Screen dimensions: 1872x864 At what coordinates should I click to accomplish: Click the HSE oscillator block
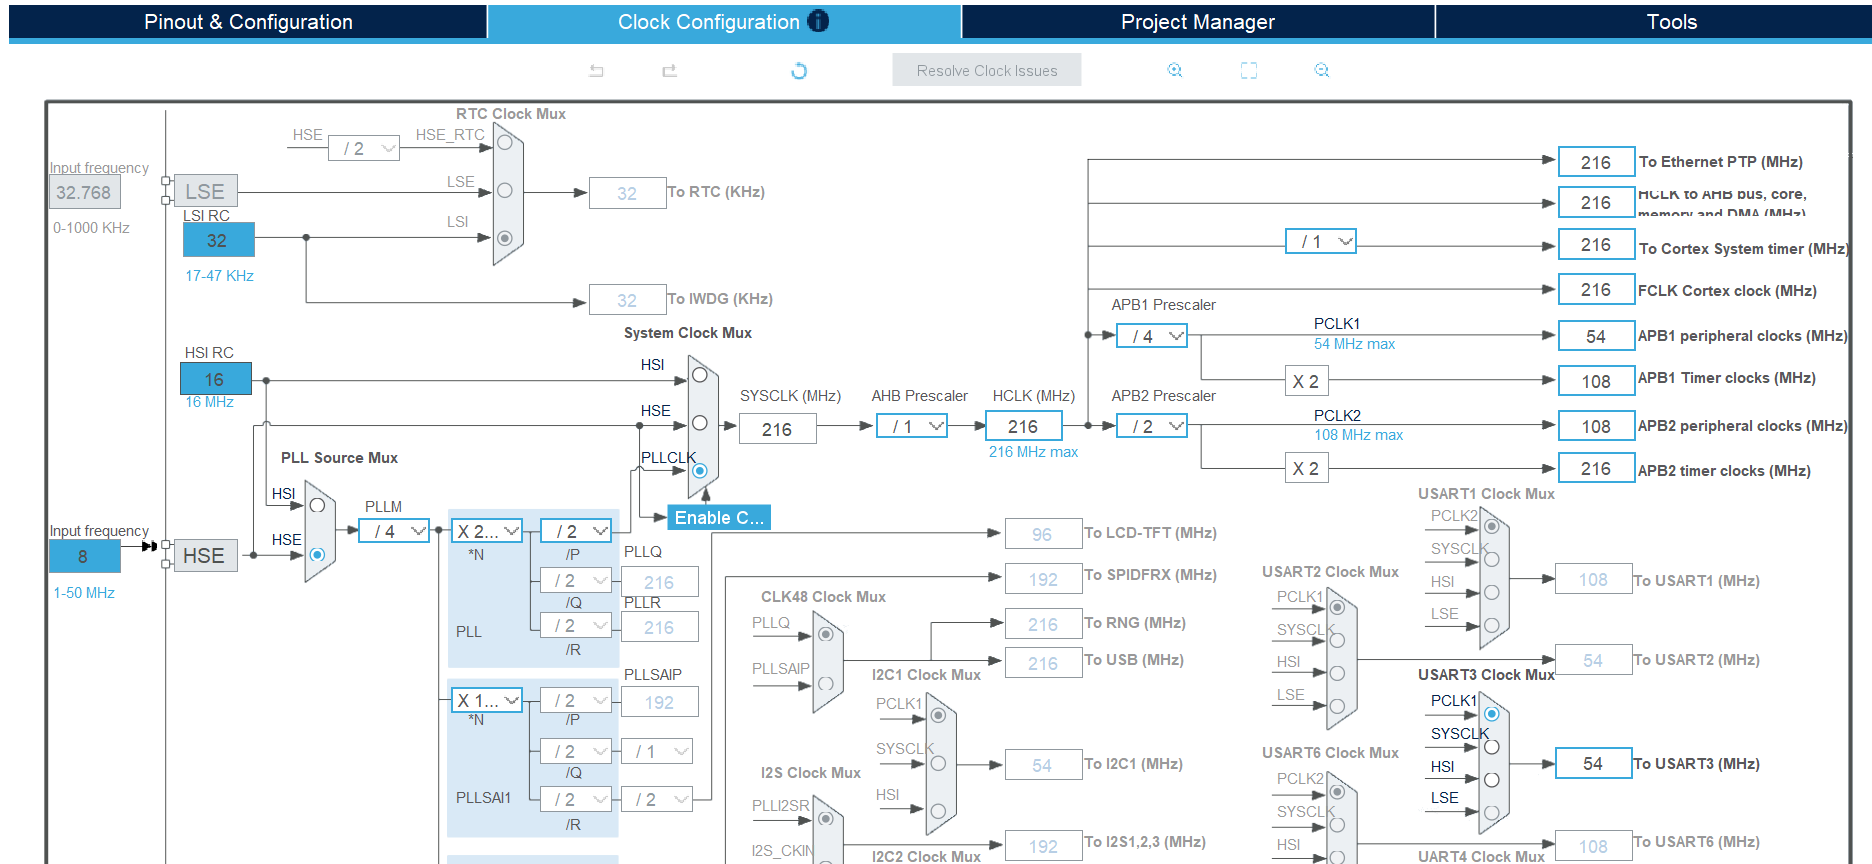pyautogui.click(x=205, y=556)
